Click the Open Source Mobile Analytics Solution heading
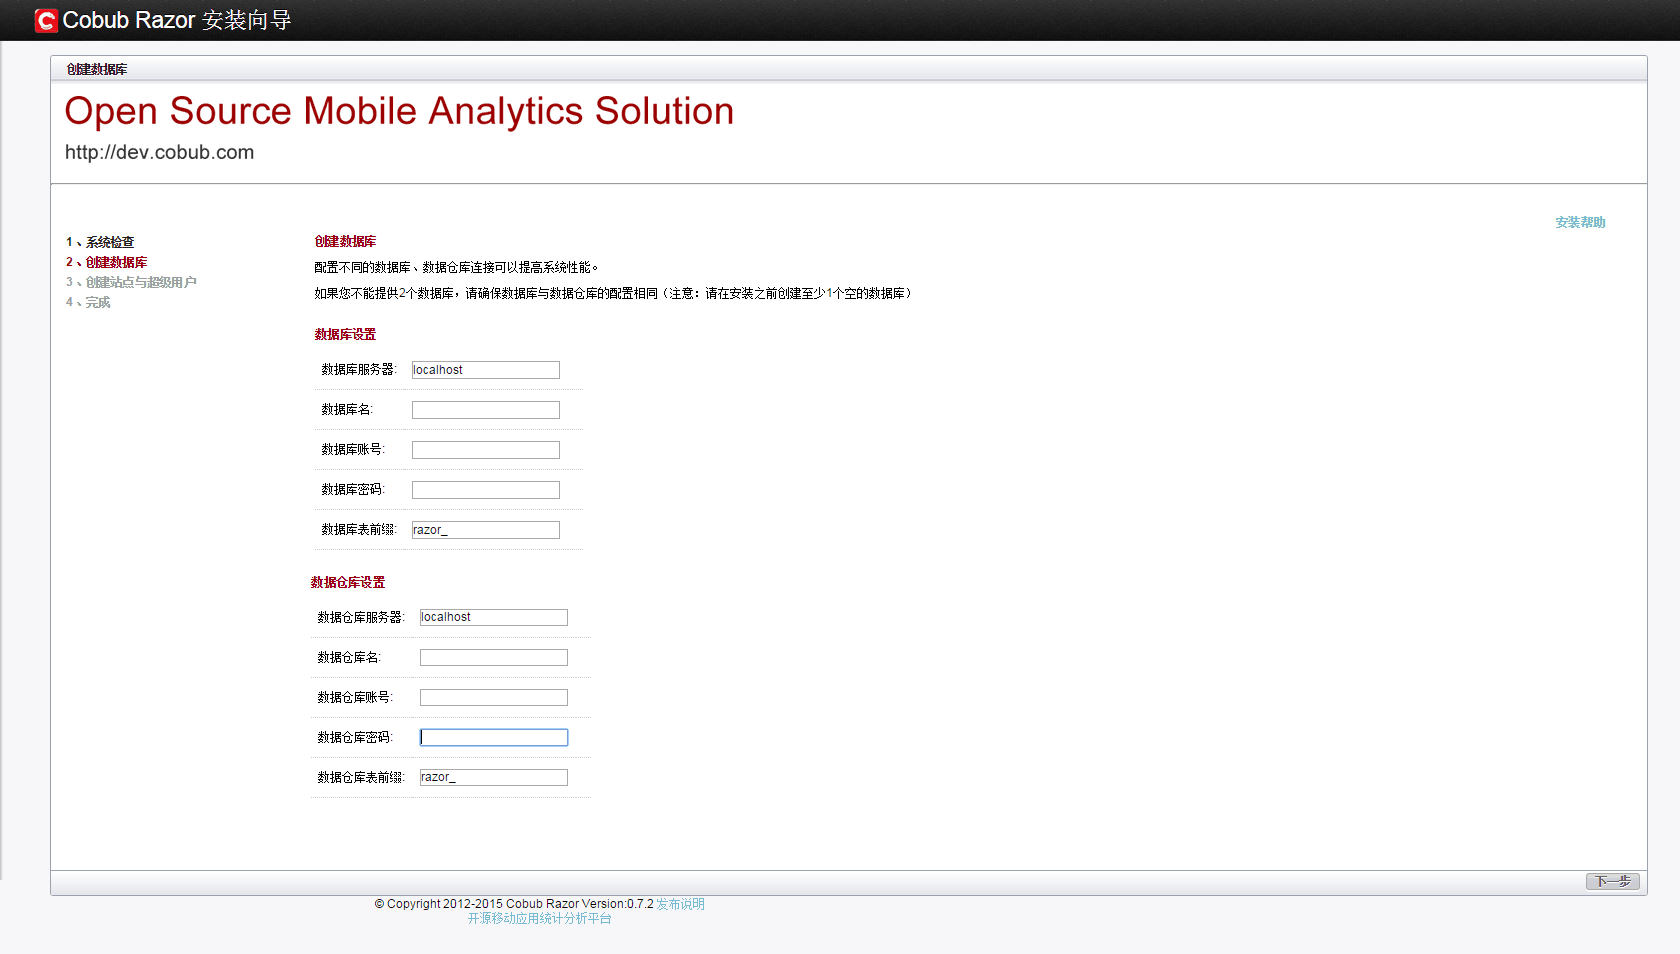The image size is (1680, 954). point(399,111)
